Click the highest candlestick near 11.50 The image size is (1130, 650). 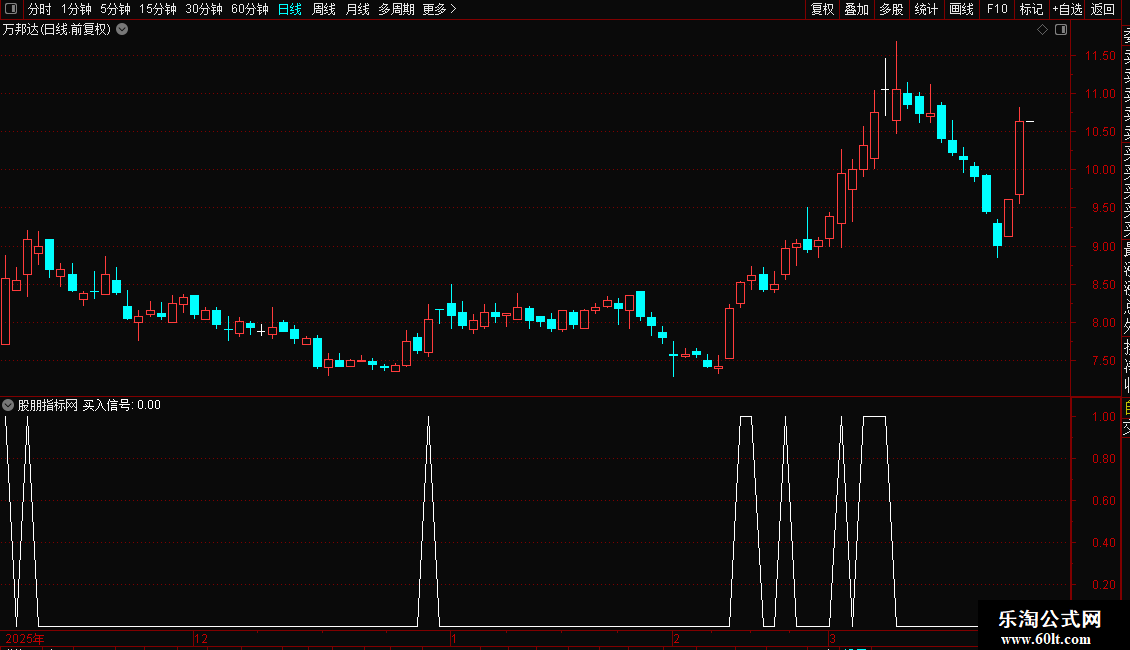897,87
